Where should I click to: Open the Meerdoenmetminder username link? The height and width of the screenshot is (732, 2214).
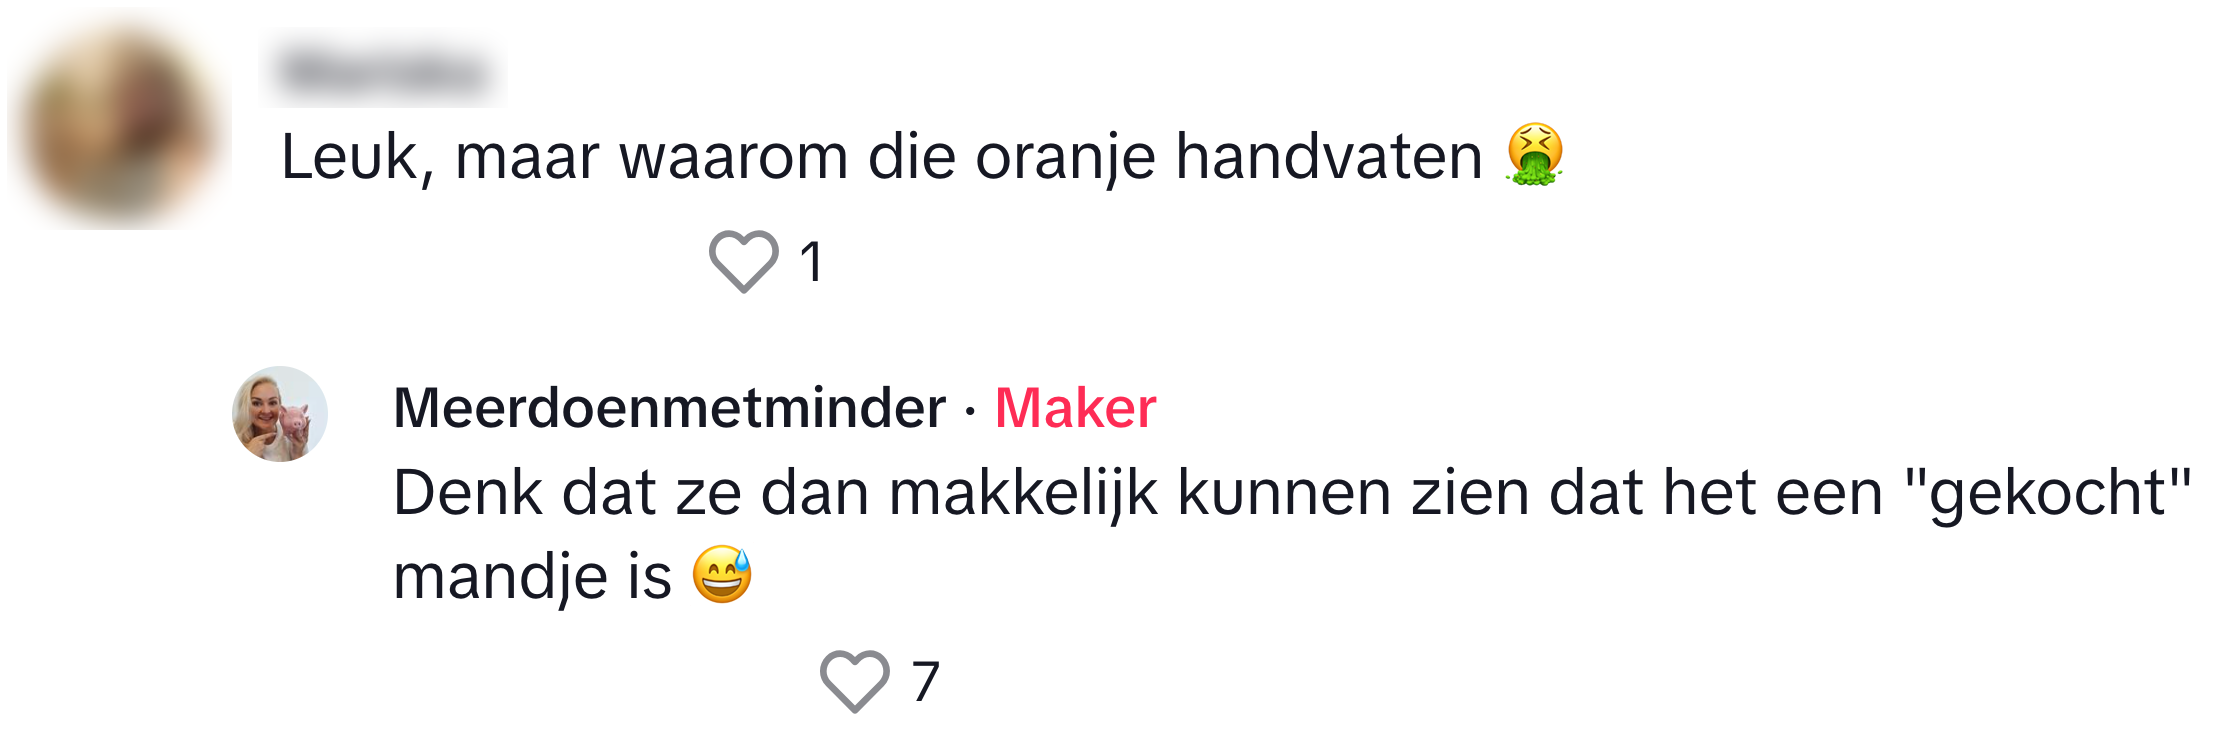pos(669,408)
